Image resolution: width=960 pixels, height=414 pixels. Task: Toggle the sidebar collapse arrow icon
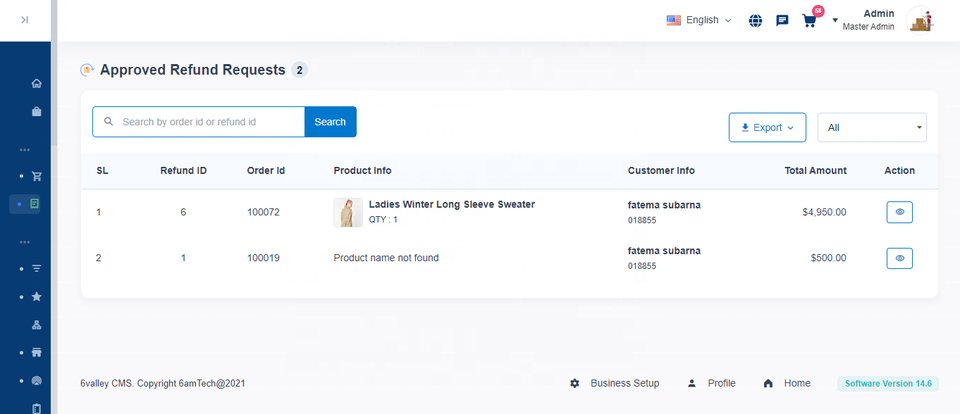point(25,20)
